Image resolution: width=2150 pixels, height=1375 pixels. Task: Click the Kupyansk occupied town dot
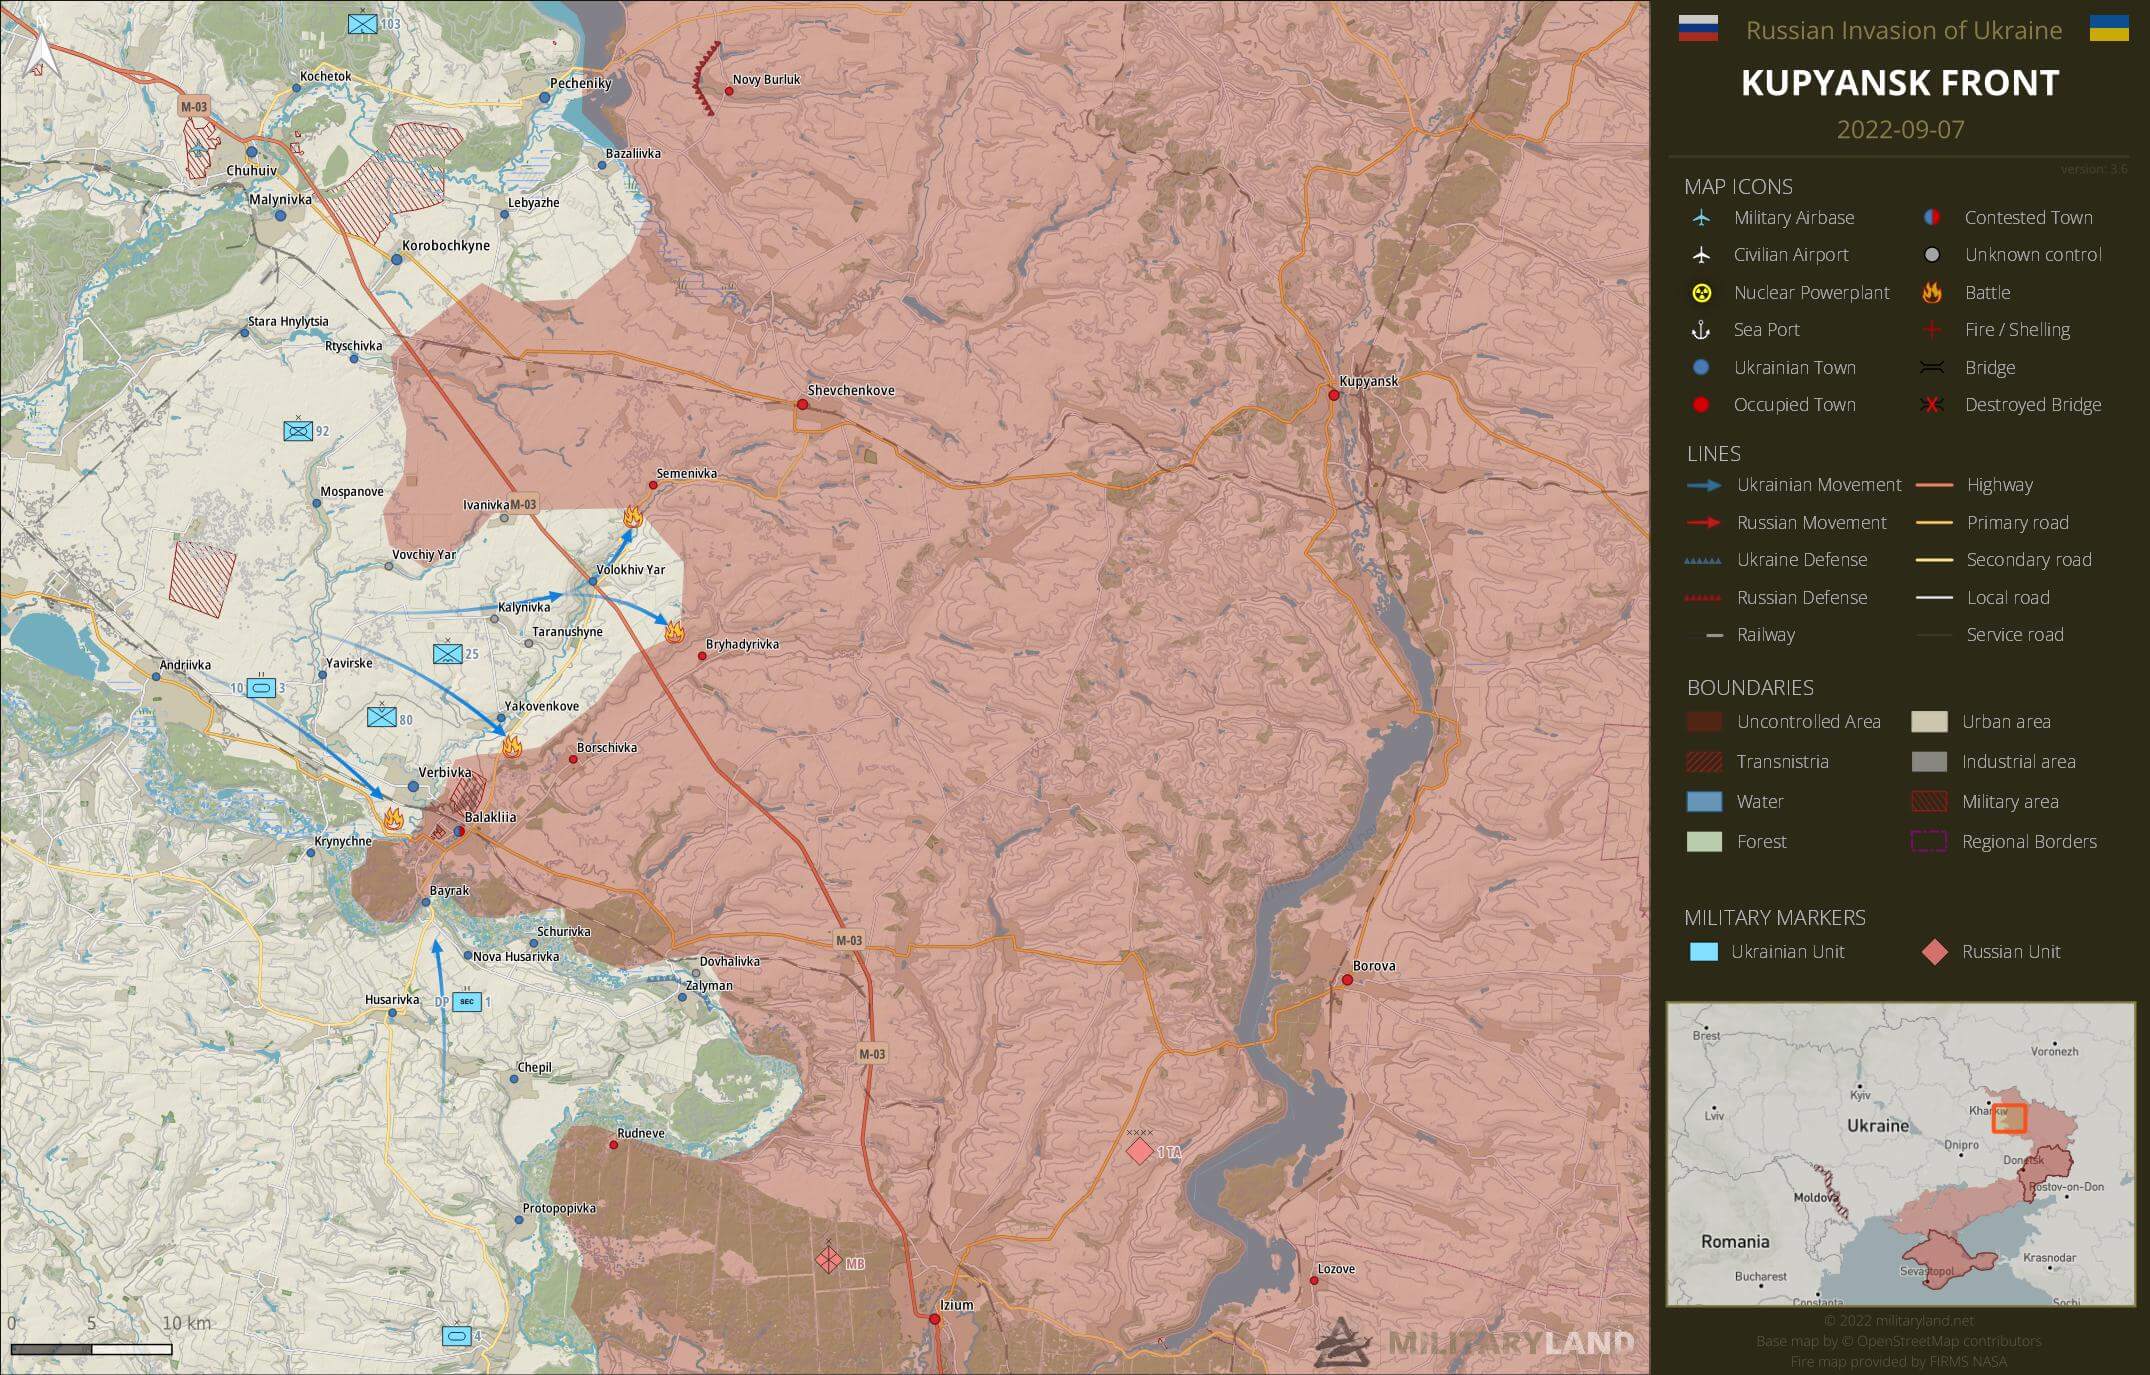(x=1333, y=395)
